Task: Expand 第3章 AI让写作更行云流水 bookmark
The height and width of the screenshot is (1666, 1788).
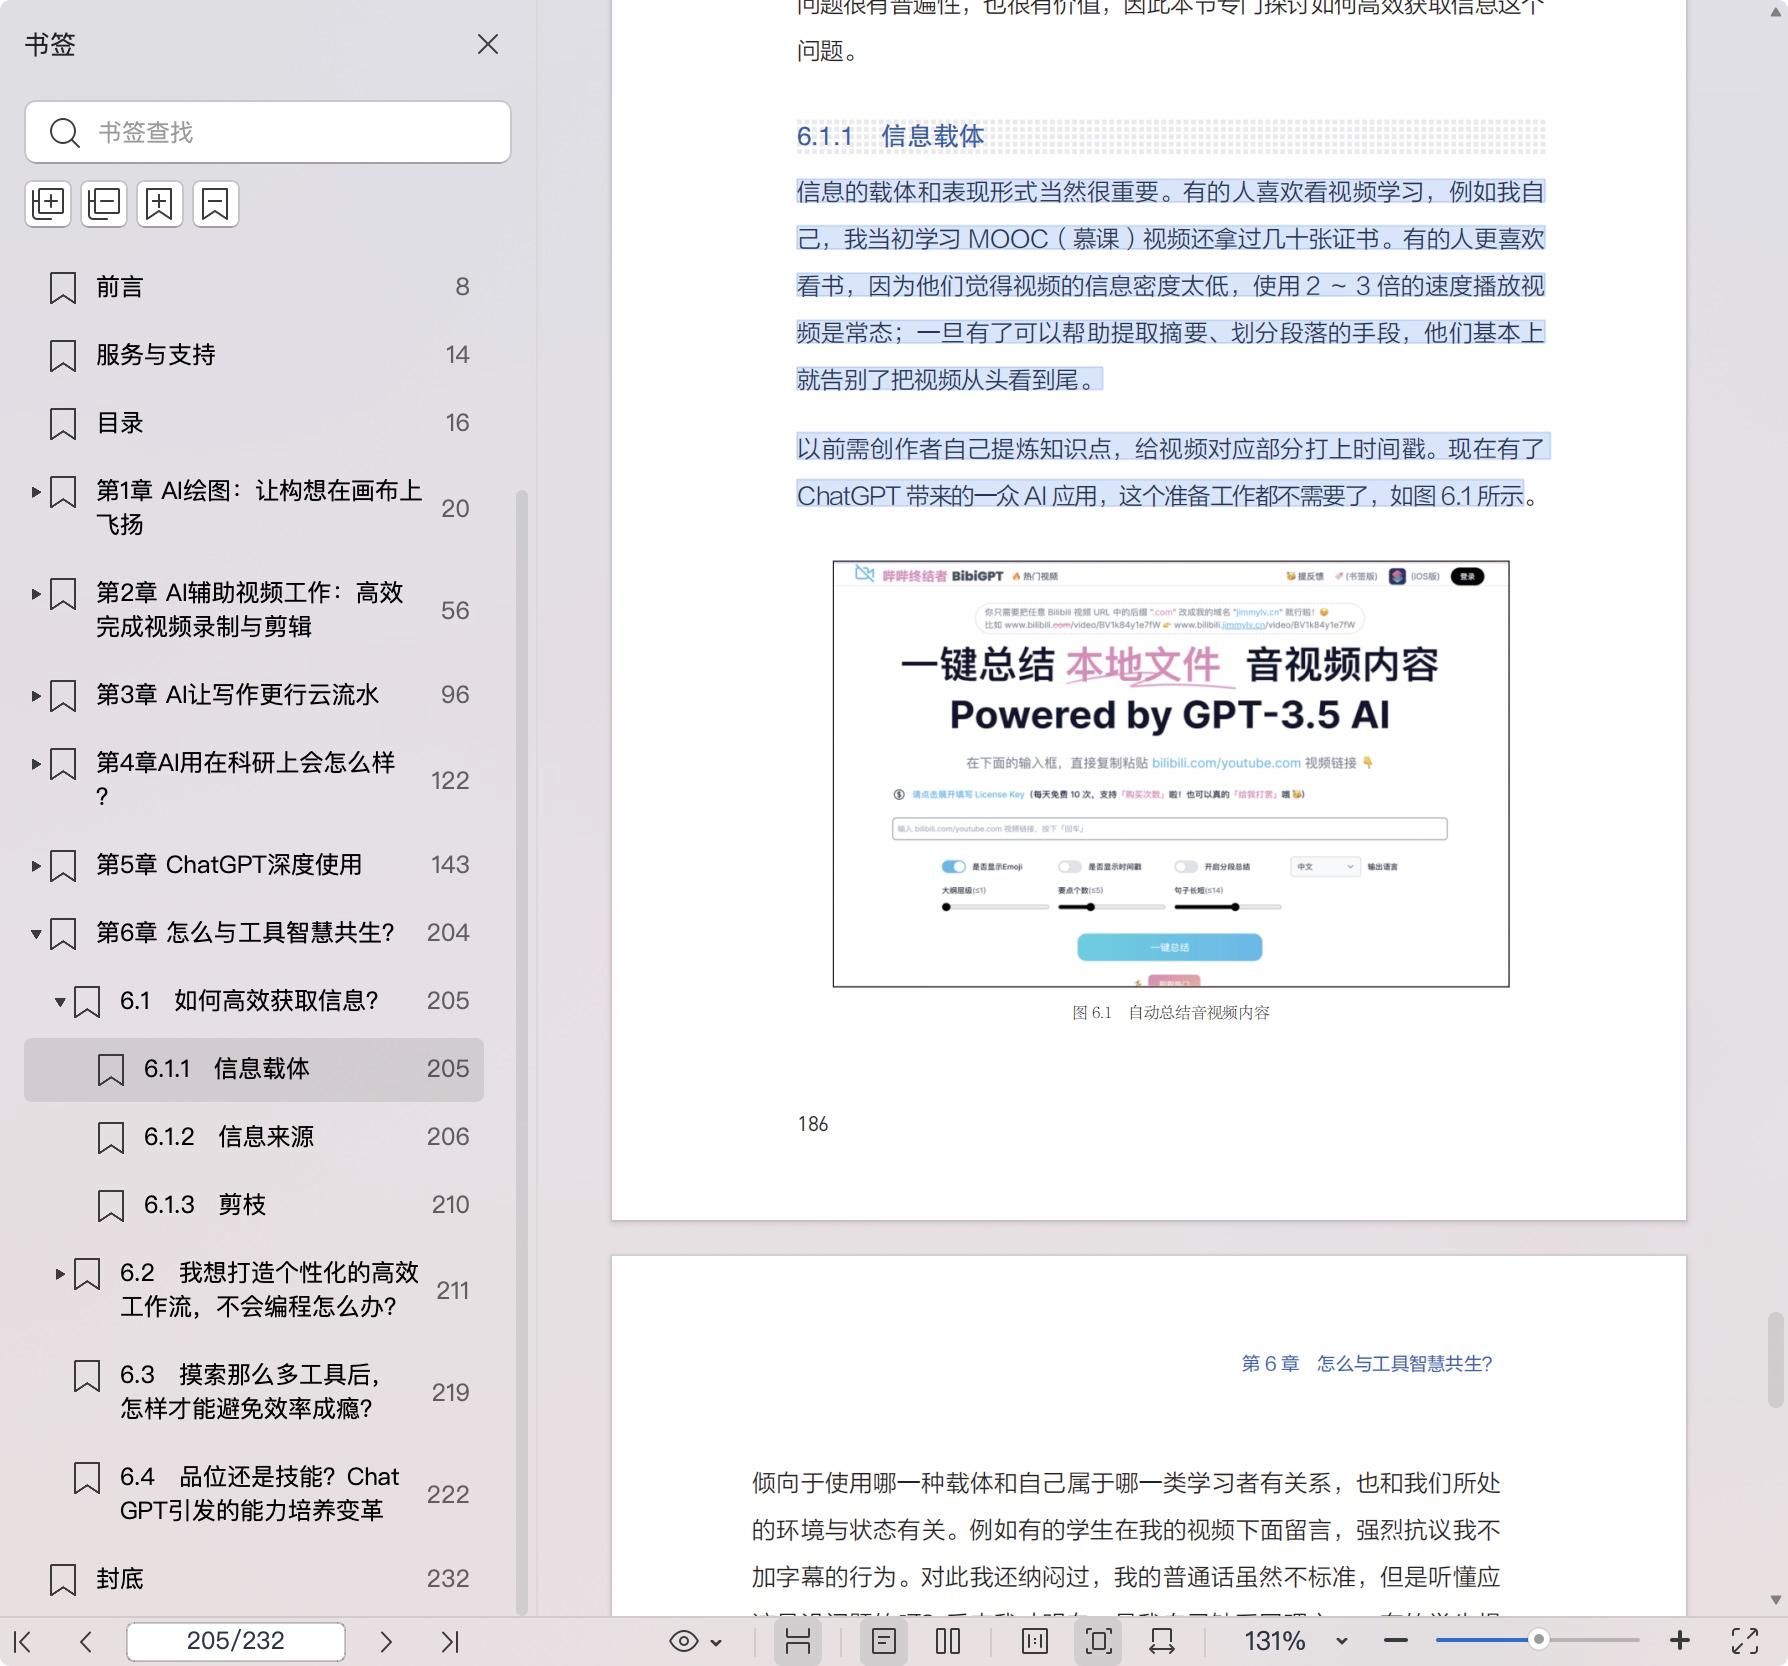Action: [36, 696]
